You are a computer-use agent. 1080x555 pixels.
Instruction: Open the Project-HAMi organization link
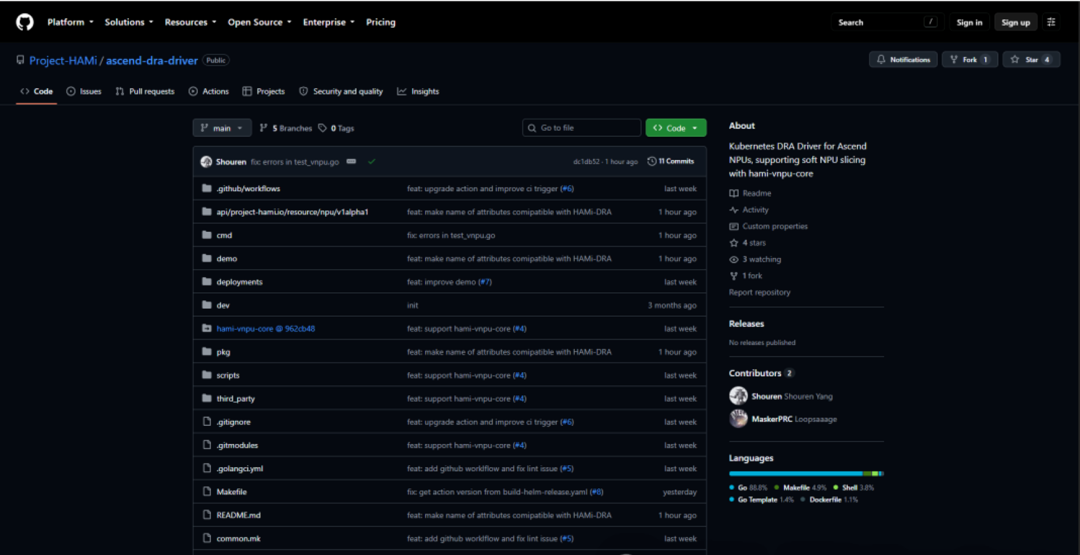(x=63, y=60)
